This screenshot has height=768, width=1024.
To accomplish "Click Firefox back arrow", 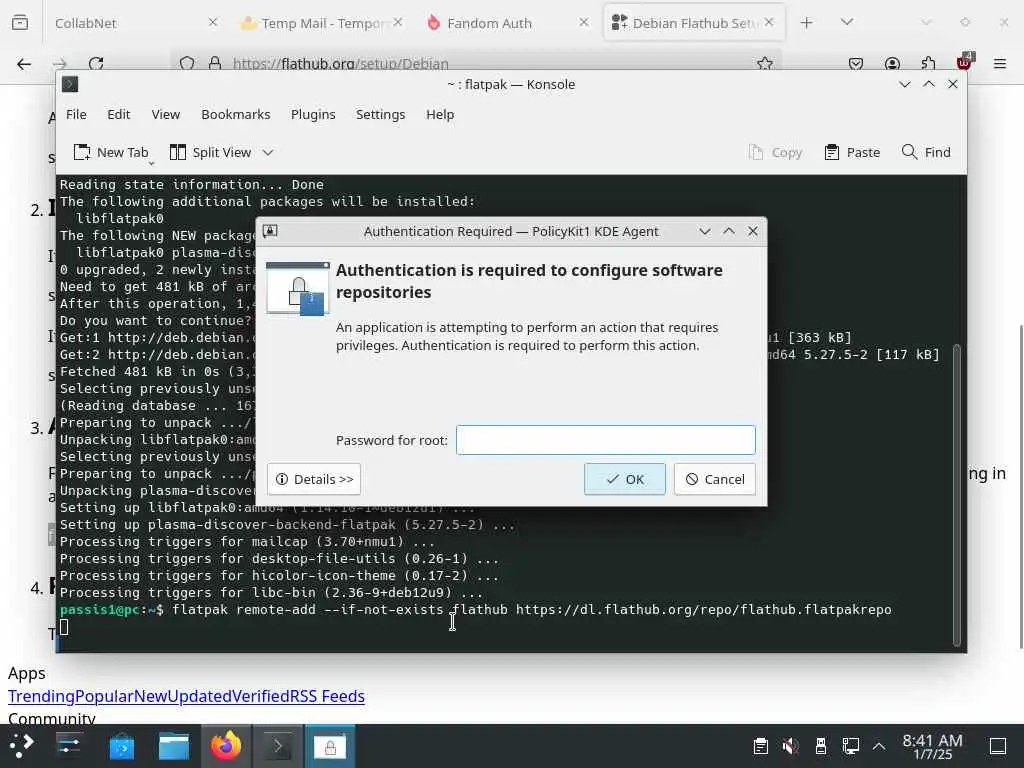I will click(24, 63).
